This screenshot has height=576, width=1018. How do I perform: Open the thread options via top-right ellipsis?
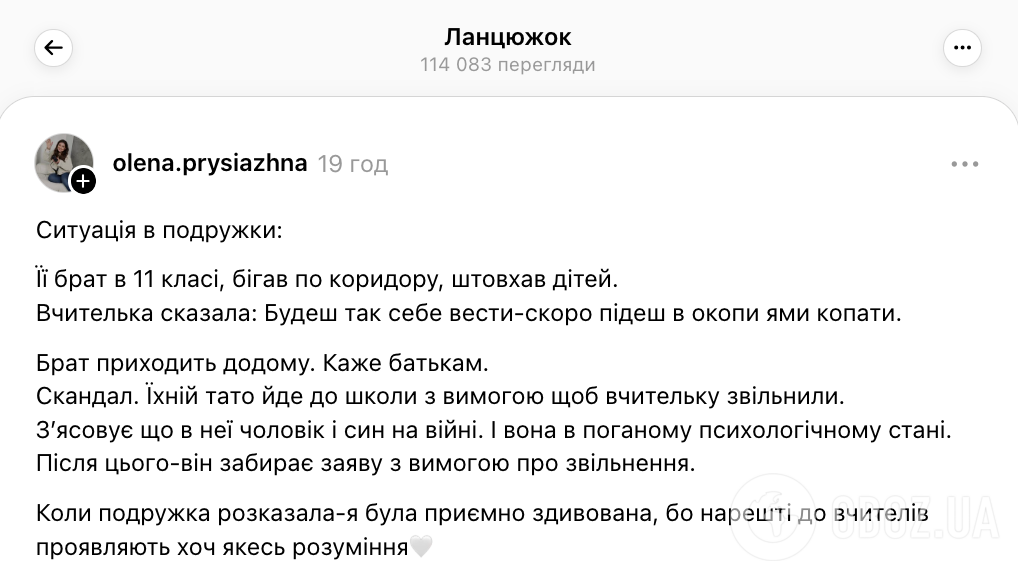click(x=961, y=48)
